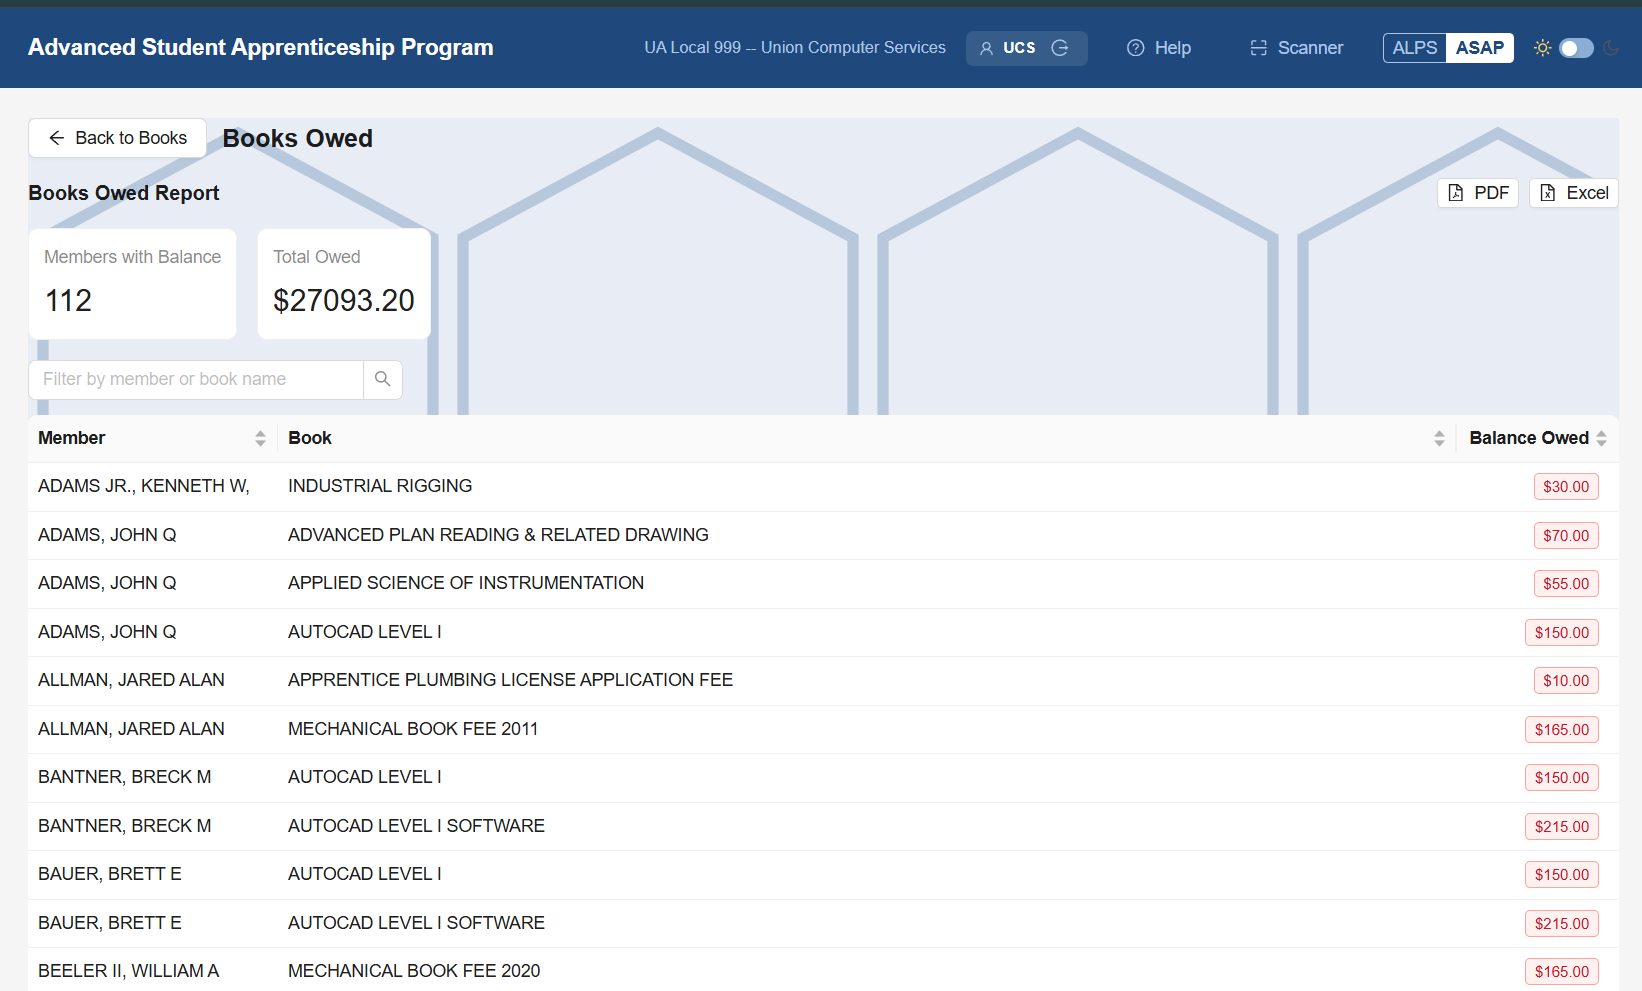The height and width of the screenshot is (991, 1642).
Task: Sort the table by Member column
Action: (x=152, y=438)
